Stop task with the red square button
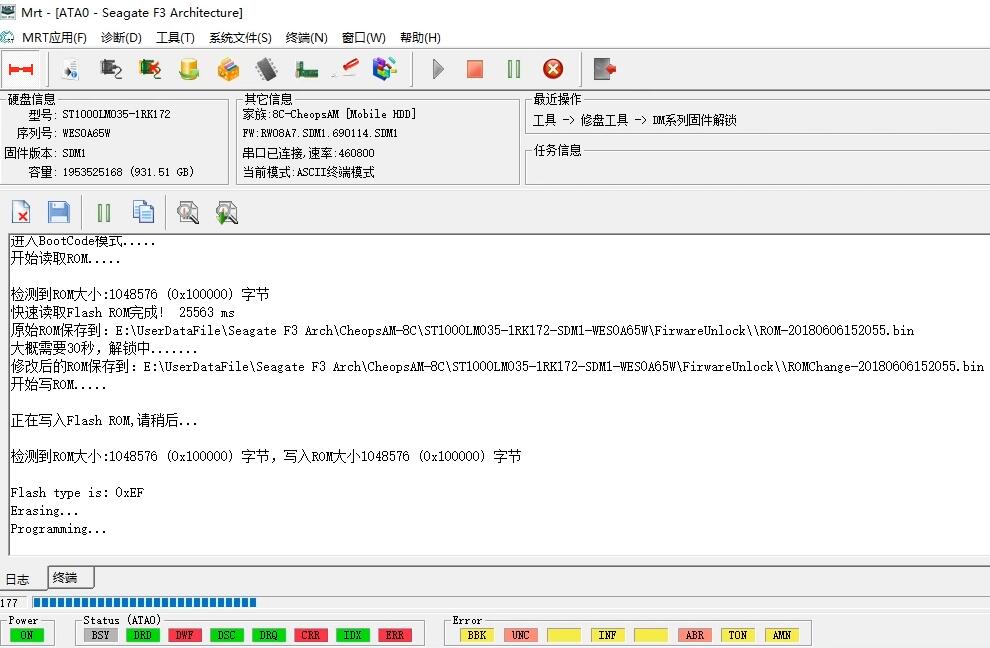Viewport: 990px width, 648px height. coord(475,69)
